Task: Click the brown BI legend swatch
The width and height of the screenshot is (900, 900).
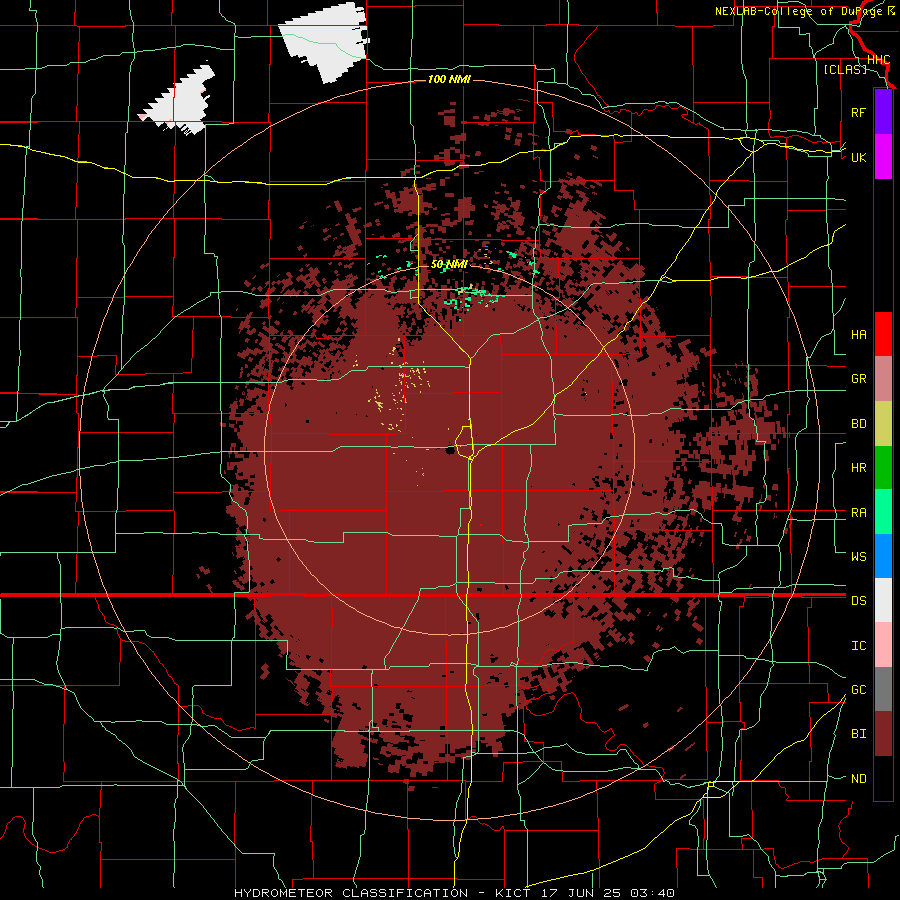Action: [x=883, y=734]
